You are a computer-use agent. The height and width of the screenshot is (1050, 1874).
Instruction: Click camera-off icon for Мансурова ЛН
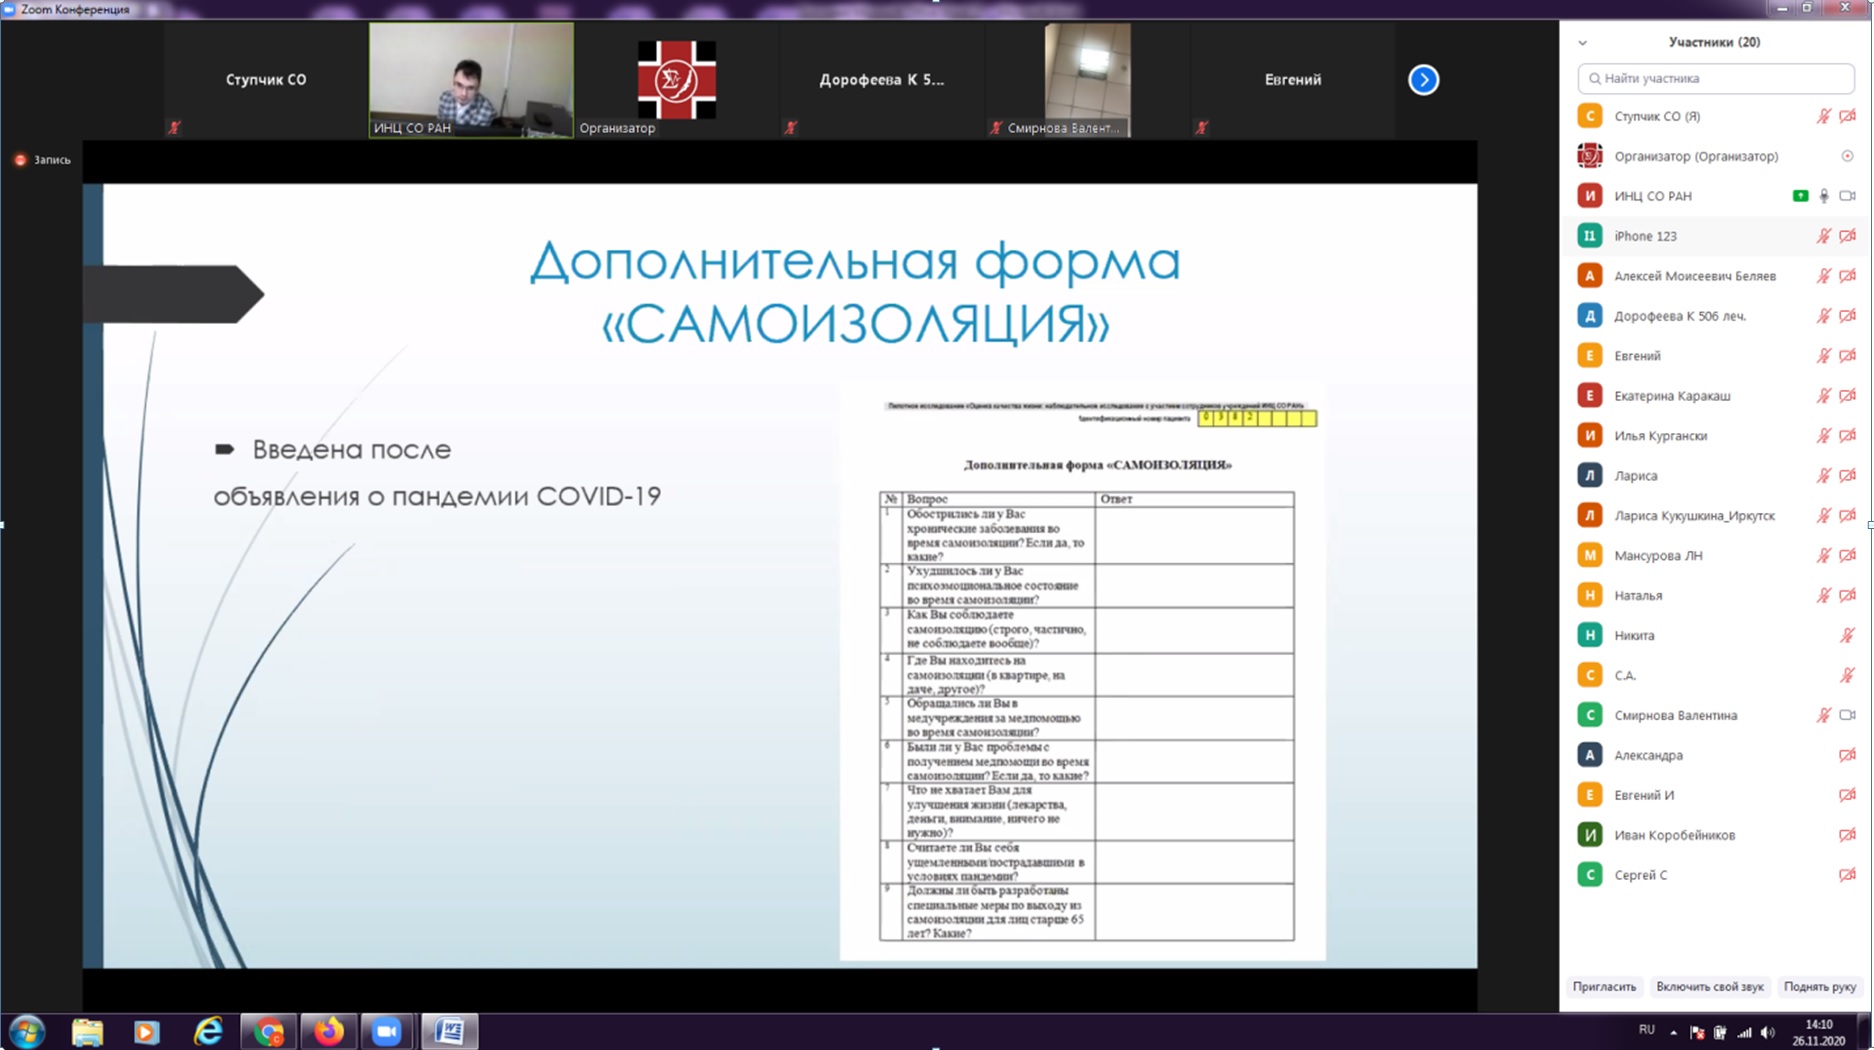(1847, 556)
